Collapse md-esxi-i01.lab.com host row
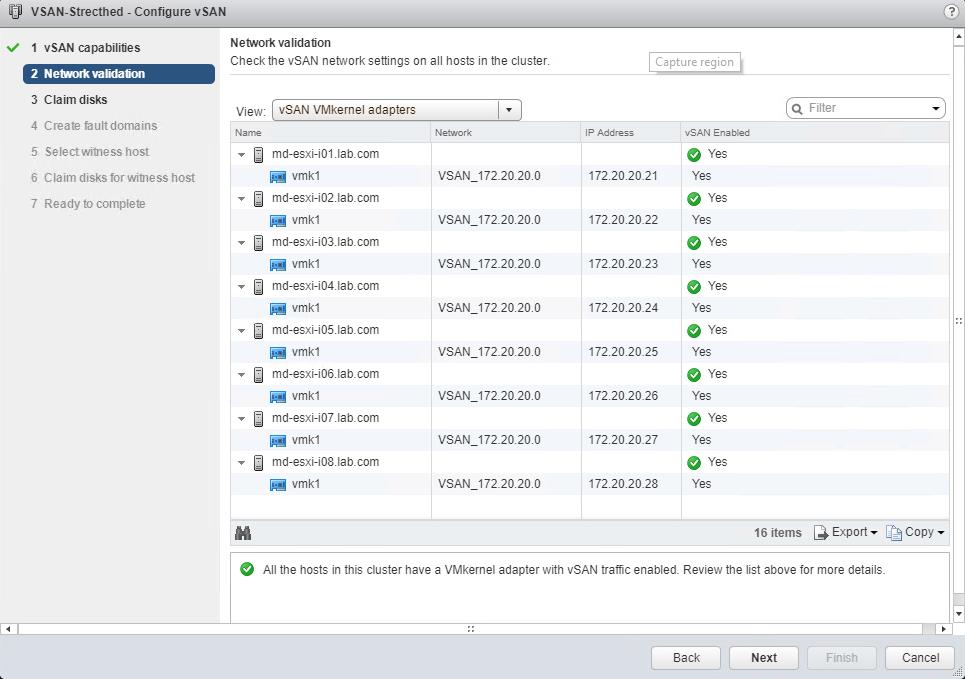The height and width of the screenshot is (679, 965). coord(241,155)
